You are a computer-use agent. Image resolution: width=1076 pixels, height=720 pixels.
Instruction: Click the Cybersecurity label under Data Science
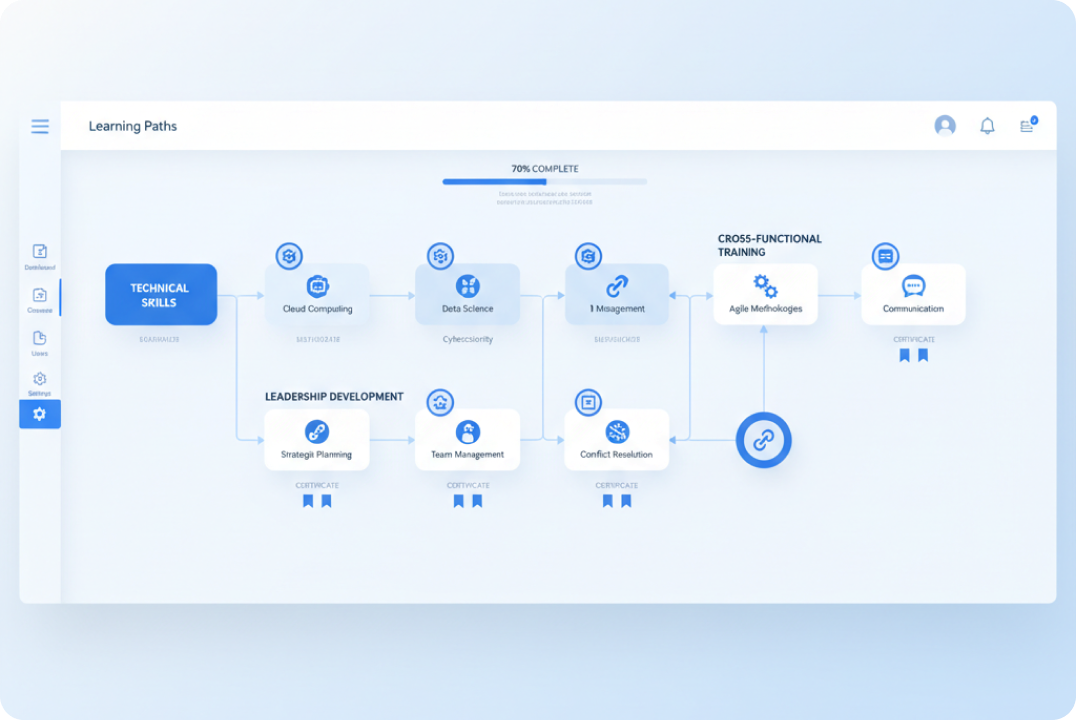tap(467, 339)
